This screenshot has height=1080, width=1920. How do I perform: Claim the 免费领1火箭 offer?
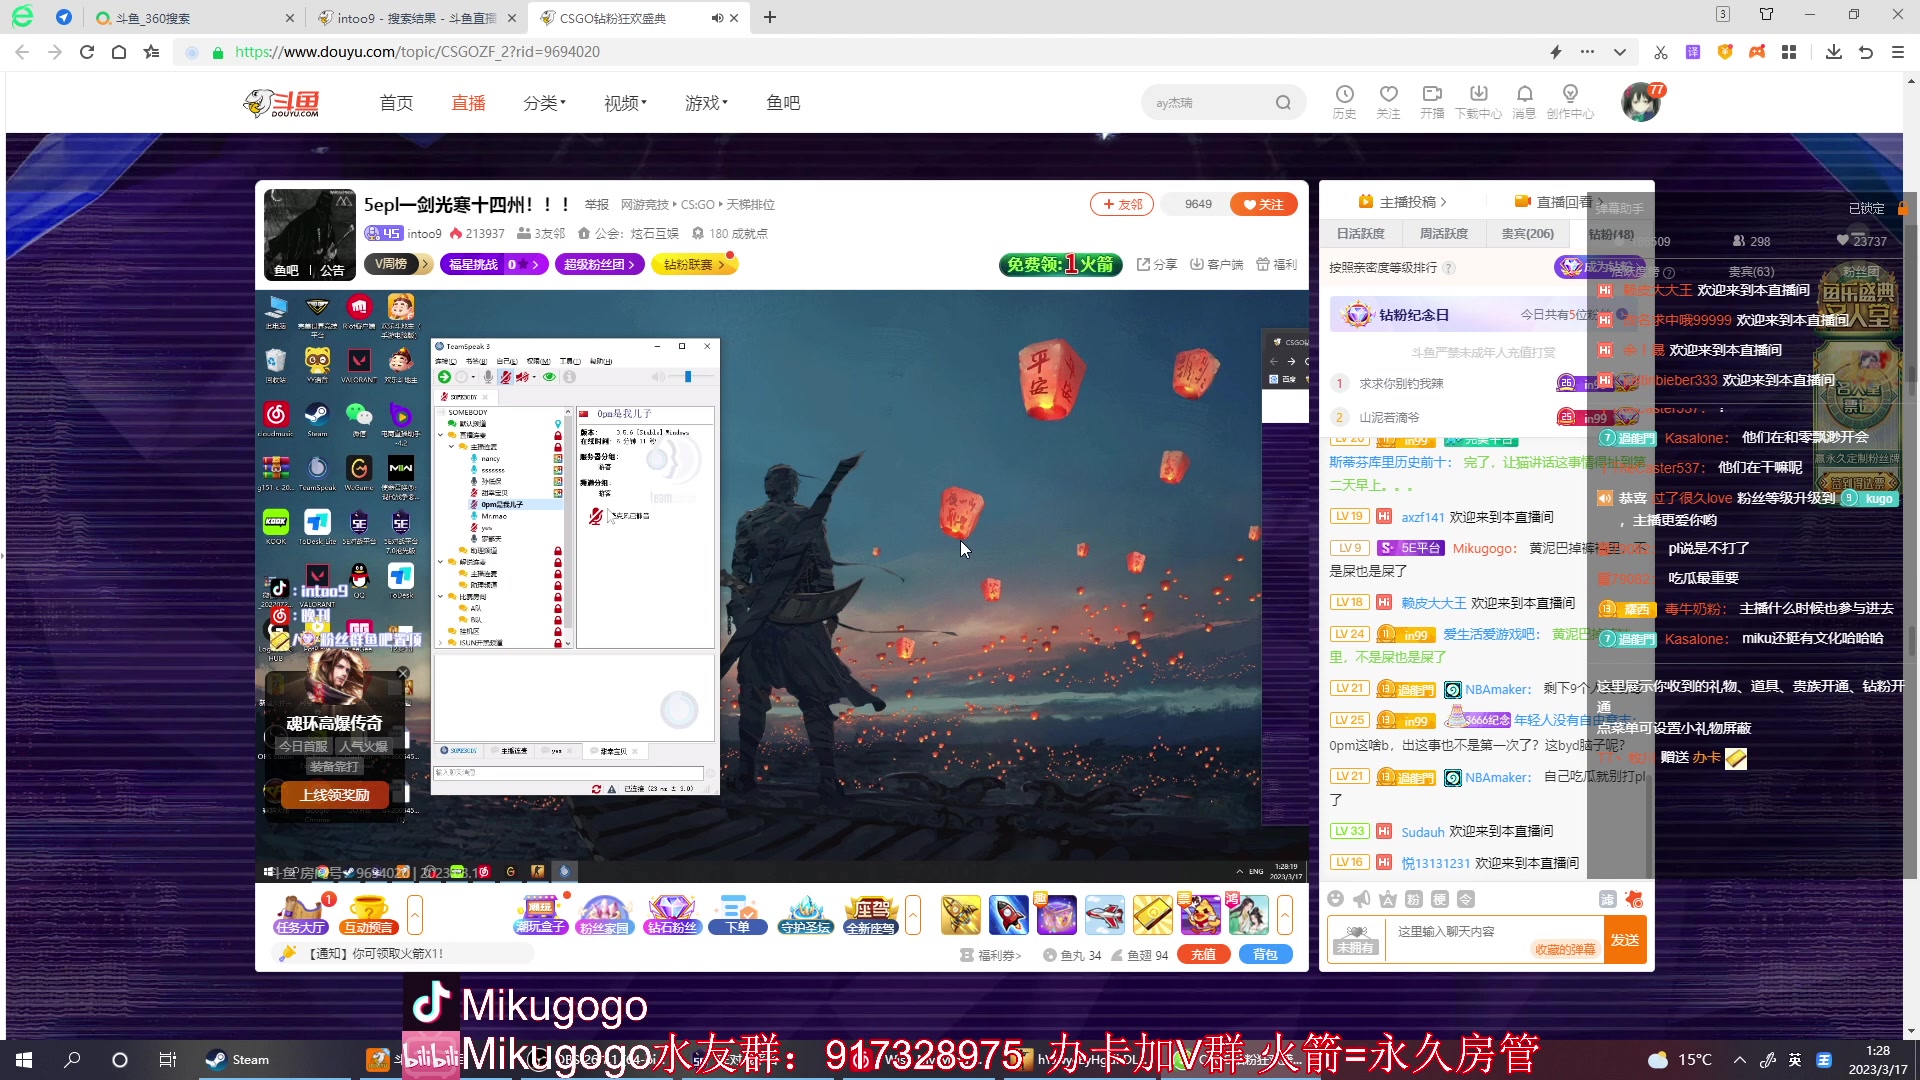[x=1060, y=264]
